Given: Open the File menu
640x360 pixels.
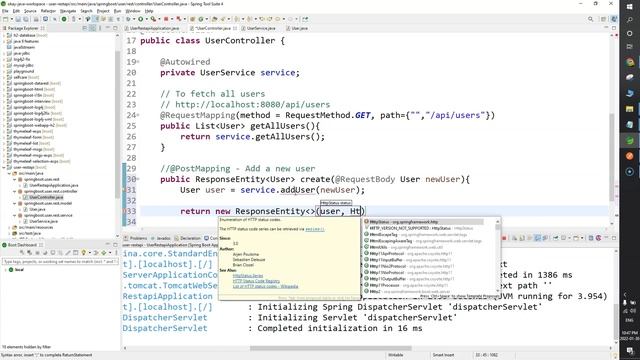Looking at the screenshot, I should pos(5,11).
